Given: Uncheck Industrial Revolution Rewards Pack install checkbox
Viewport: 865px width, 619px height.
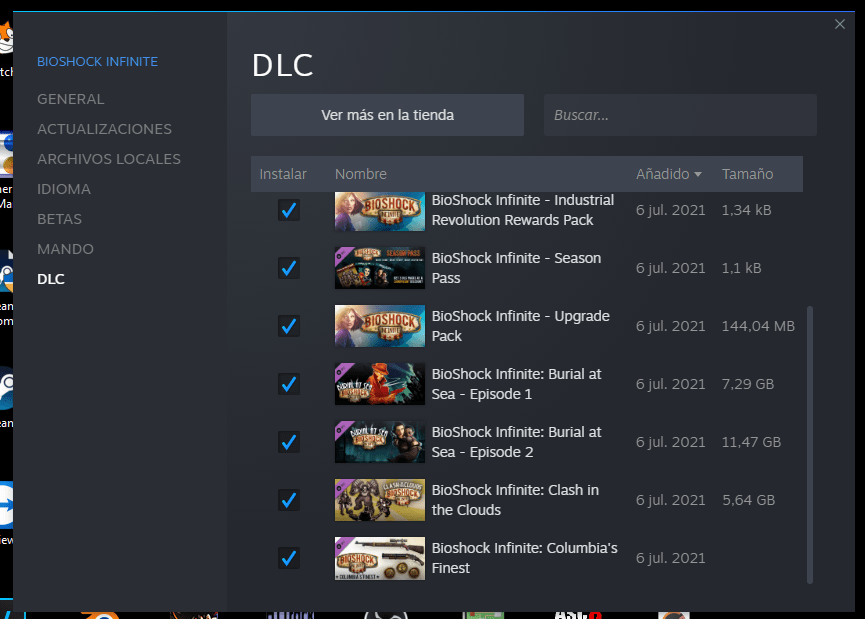Looking at the screenshot, I should tap(289, 210).
